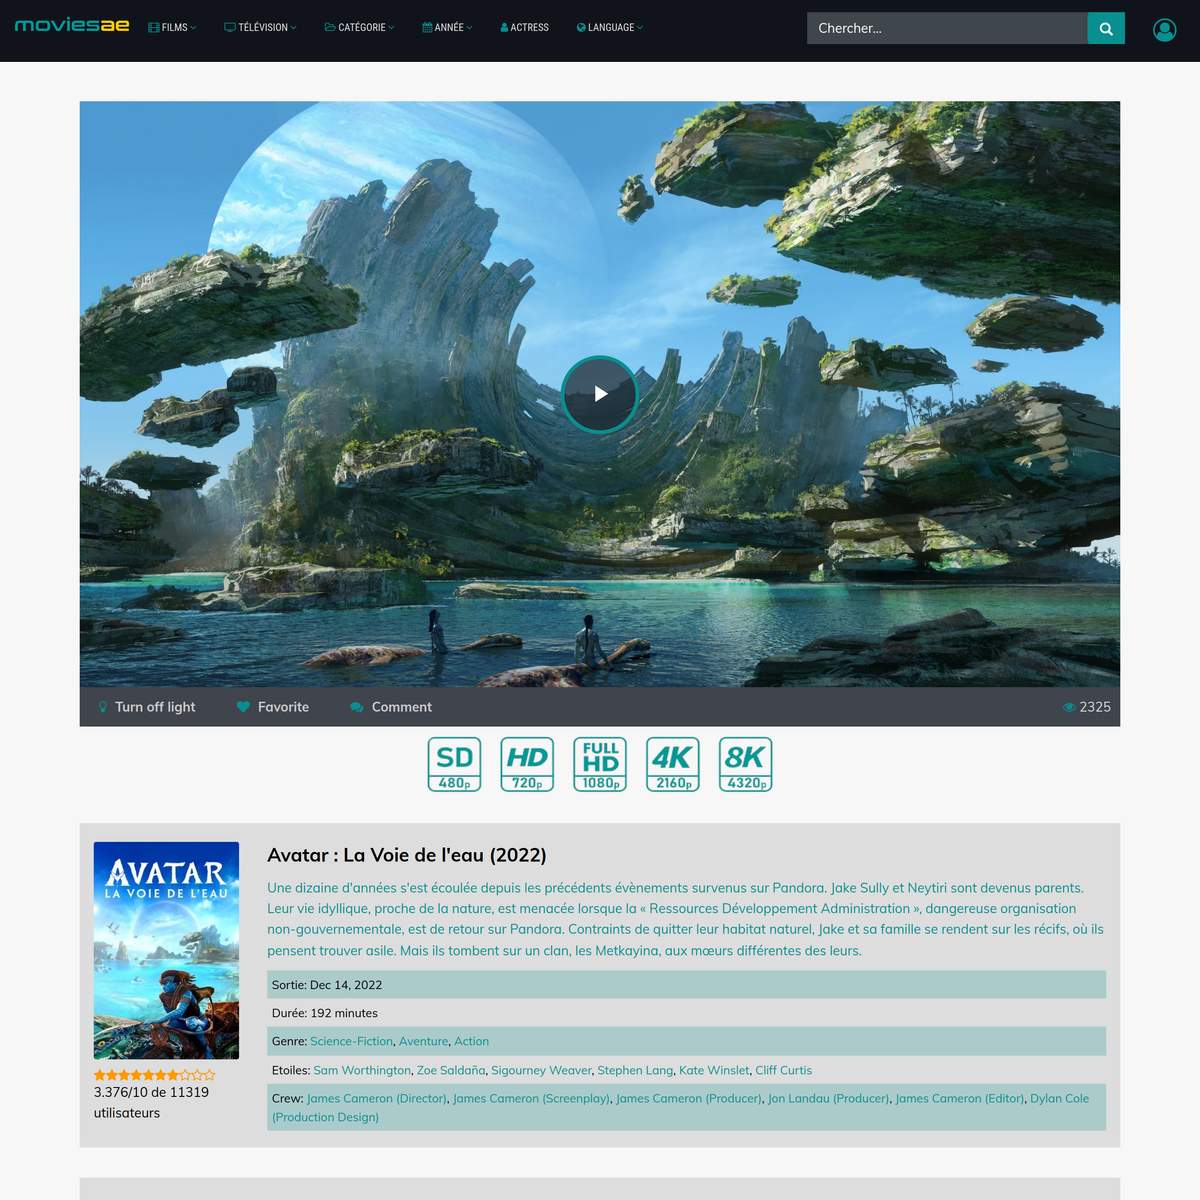Open Sigourney Weaver's page
Screen dimensions: 1200x1200
click(541, 1070)
